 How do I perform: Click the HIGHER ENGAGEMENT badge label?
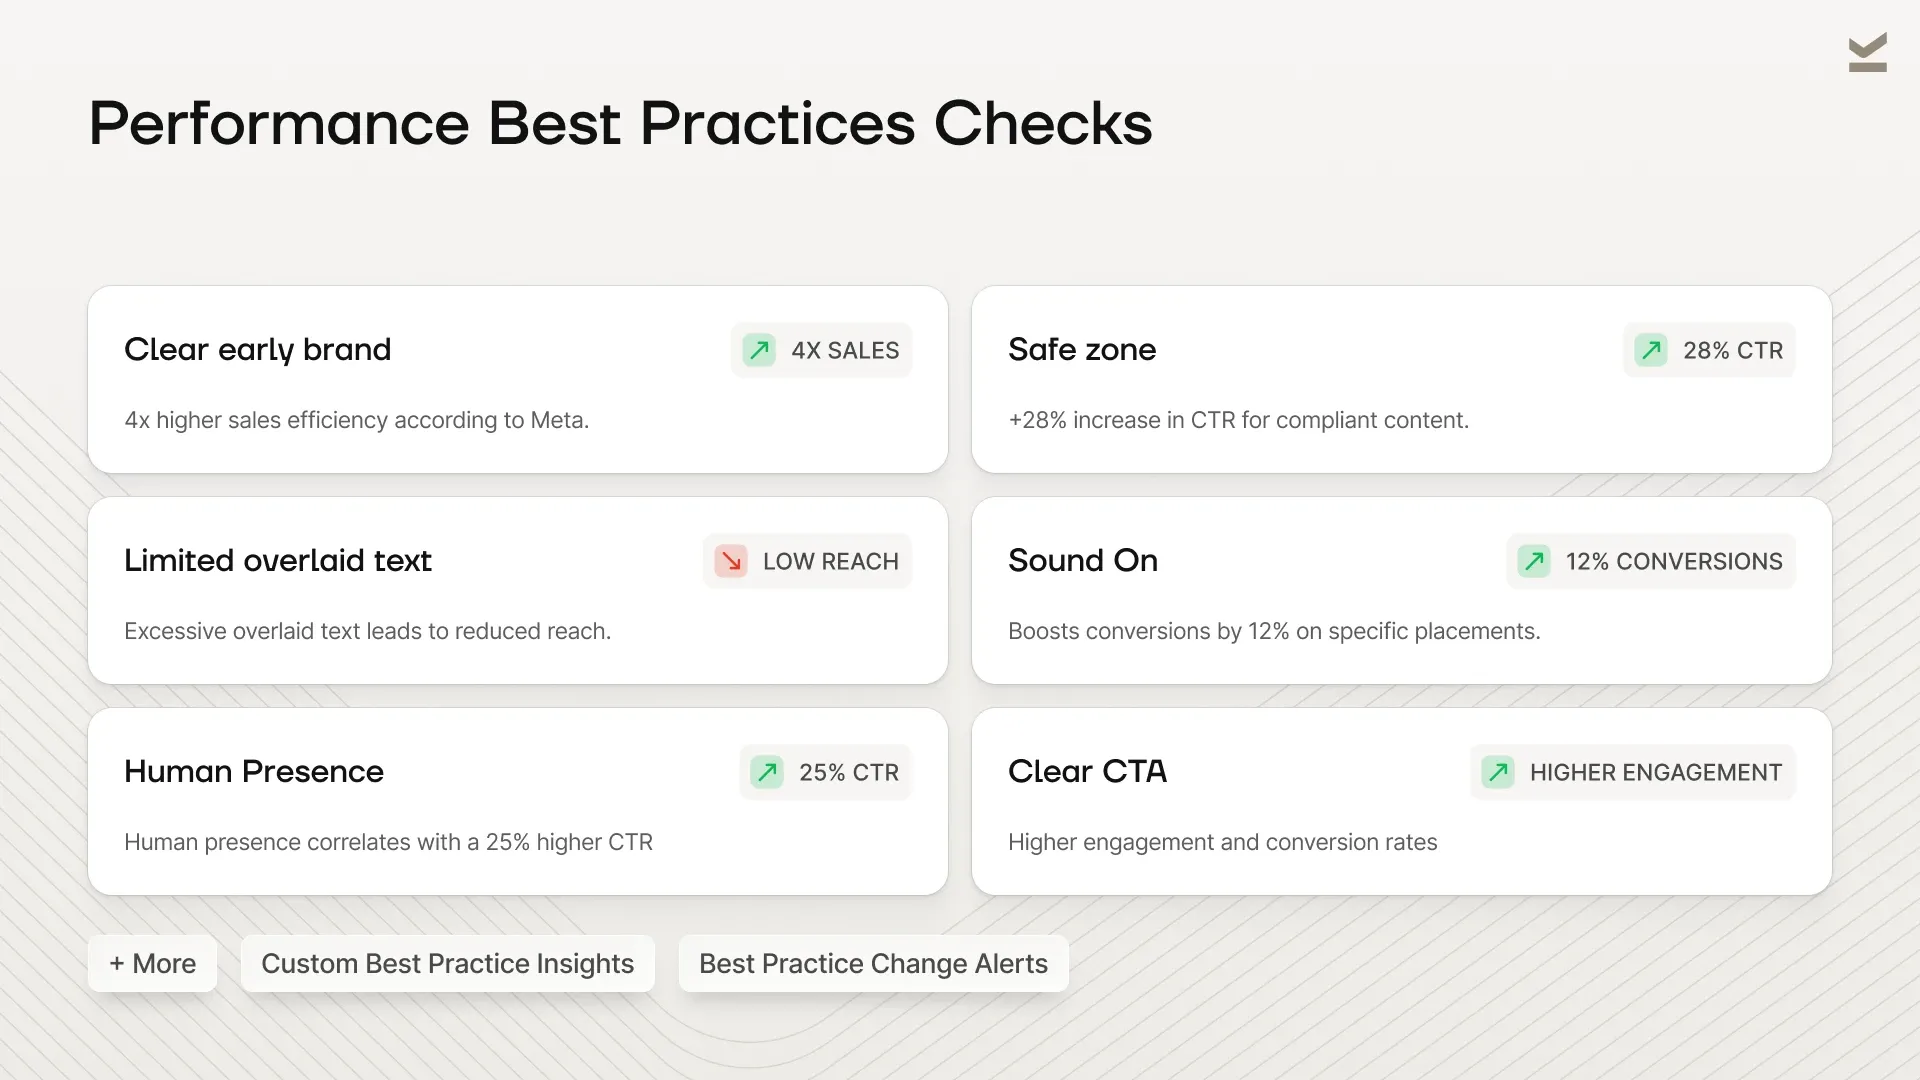point(1656,772)
